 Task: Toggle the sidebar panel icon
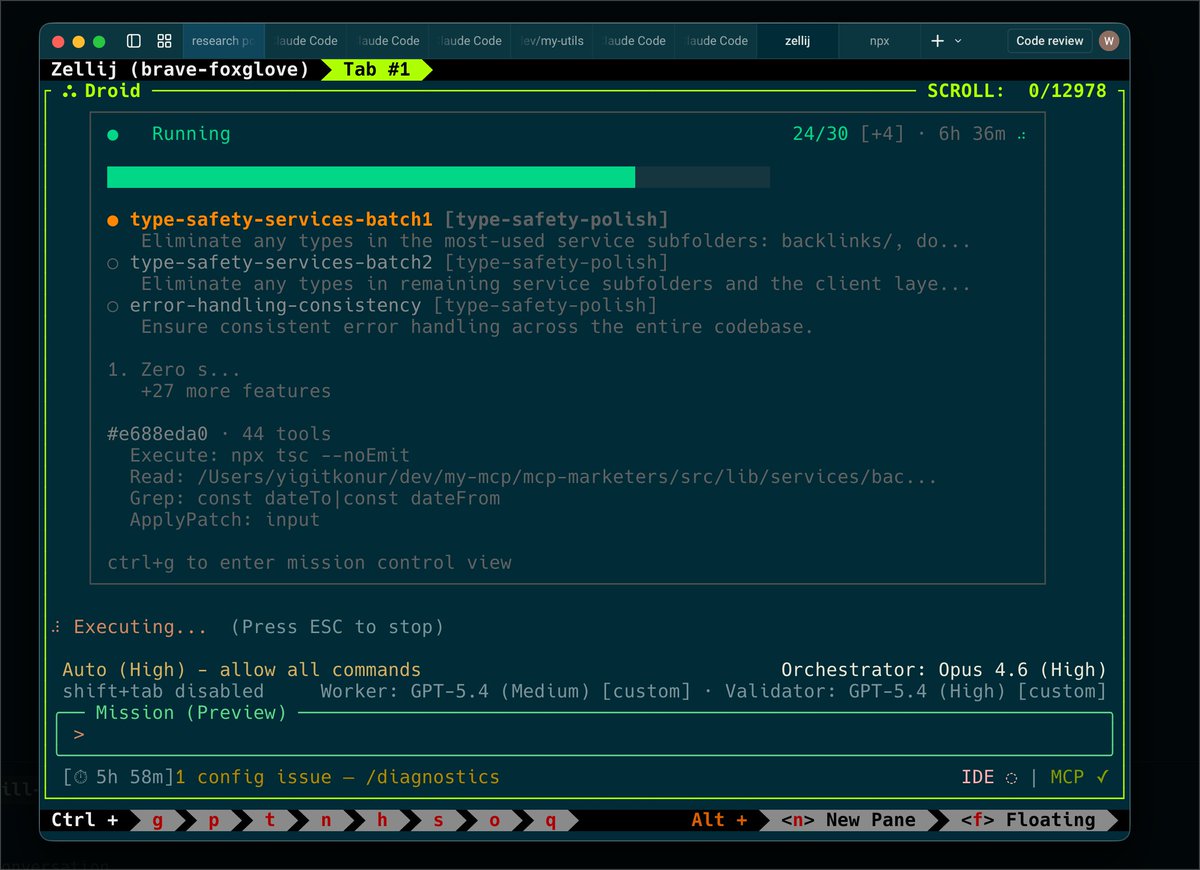134,41
